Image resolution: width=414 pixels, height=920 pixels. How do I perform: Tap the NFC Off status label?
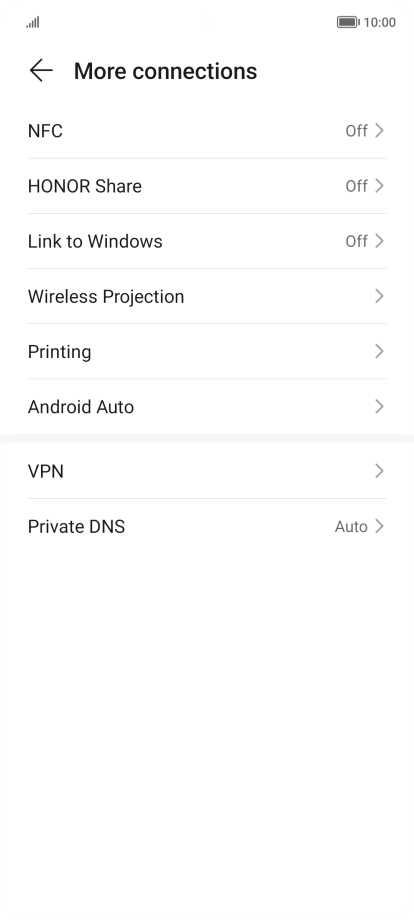pos(357,130)
